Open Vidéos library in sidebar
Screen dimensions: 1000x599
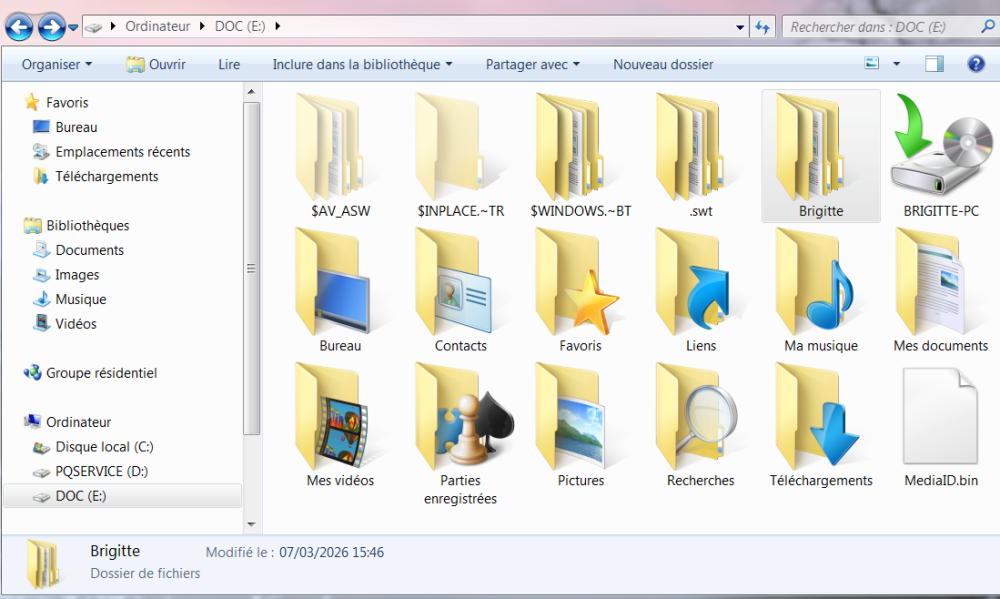(75, 323)
